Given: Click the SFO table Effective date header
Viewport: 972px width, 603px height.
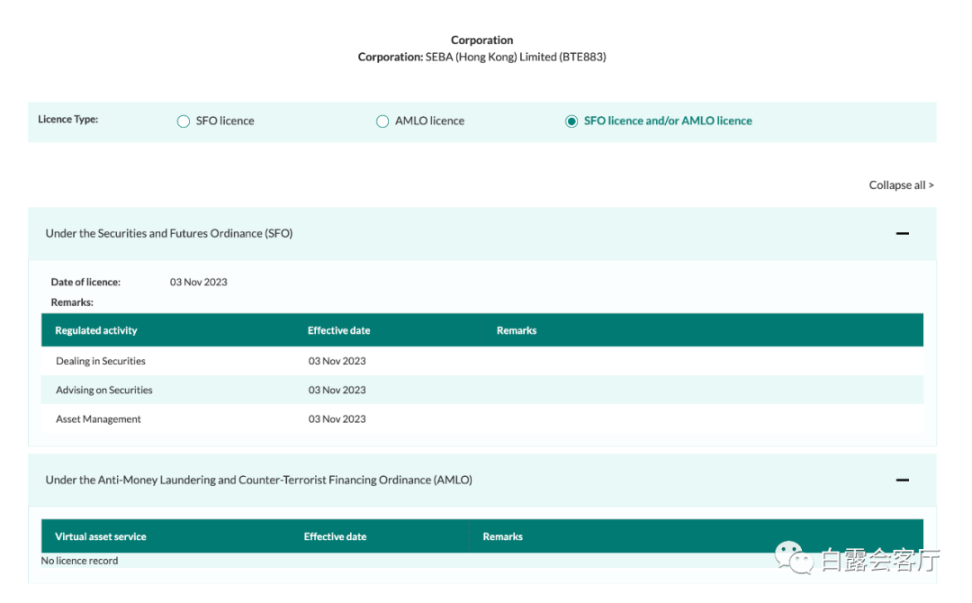Looking at the screenshot, I should [338, 330].
